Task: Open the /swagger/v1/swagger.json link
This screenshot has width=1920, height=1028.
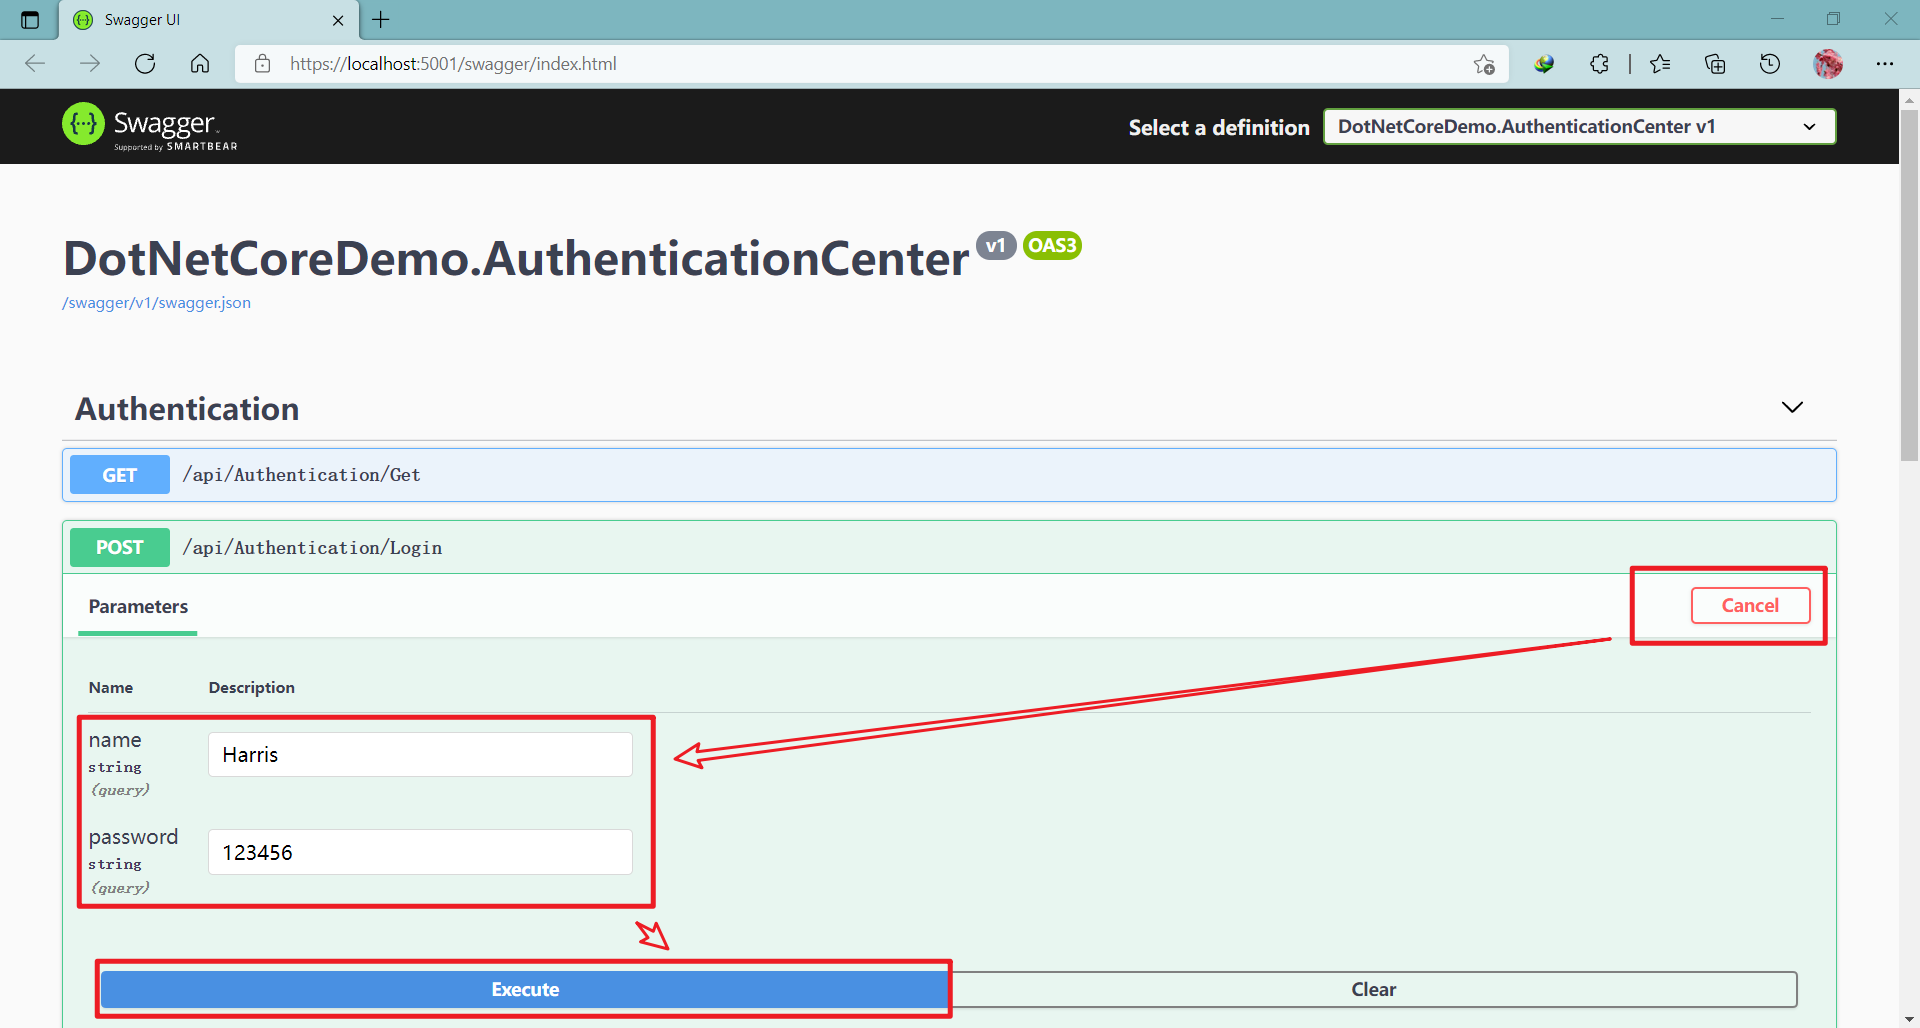Action: click(156, 303)
